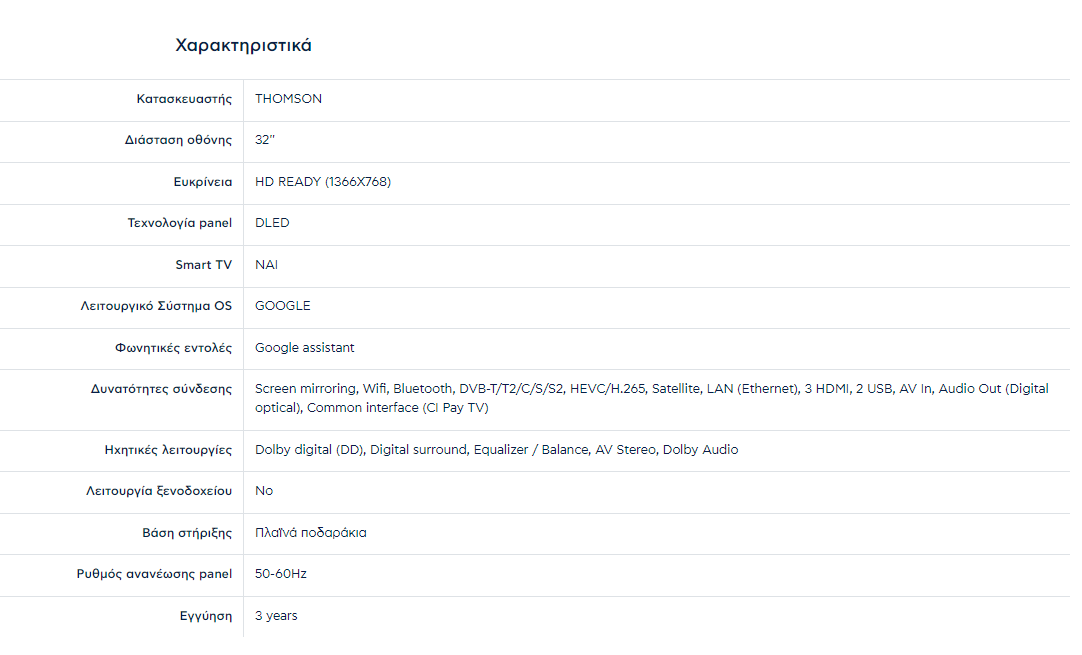Click the Λειτουργία ξενοδοχείου label
Image resolution: width=1082 pixels, height=655 pixels.
tap(159, 491)
